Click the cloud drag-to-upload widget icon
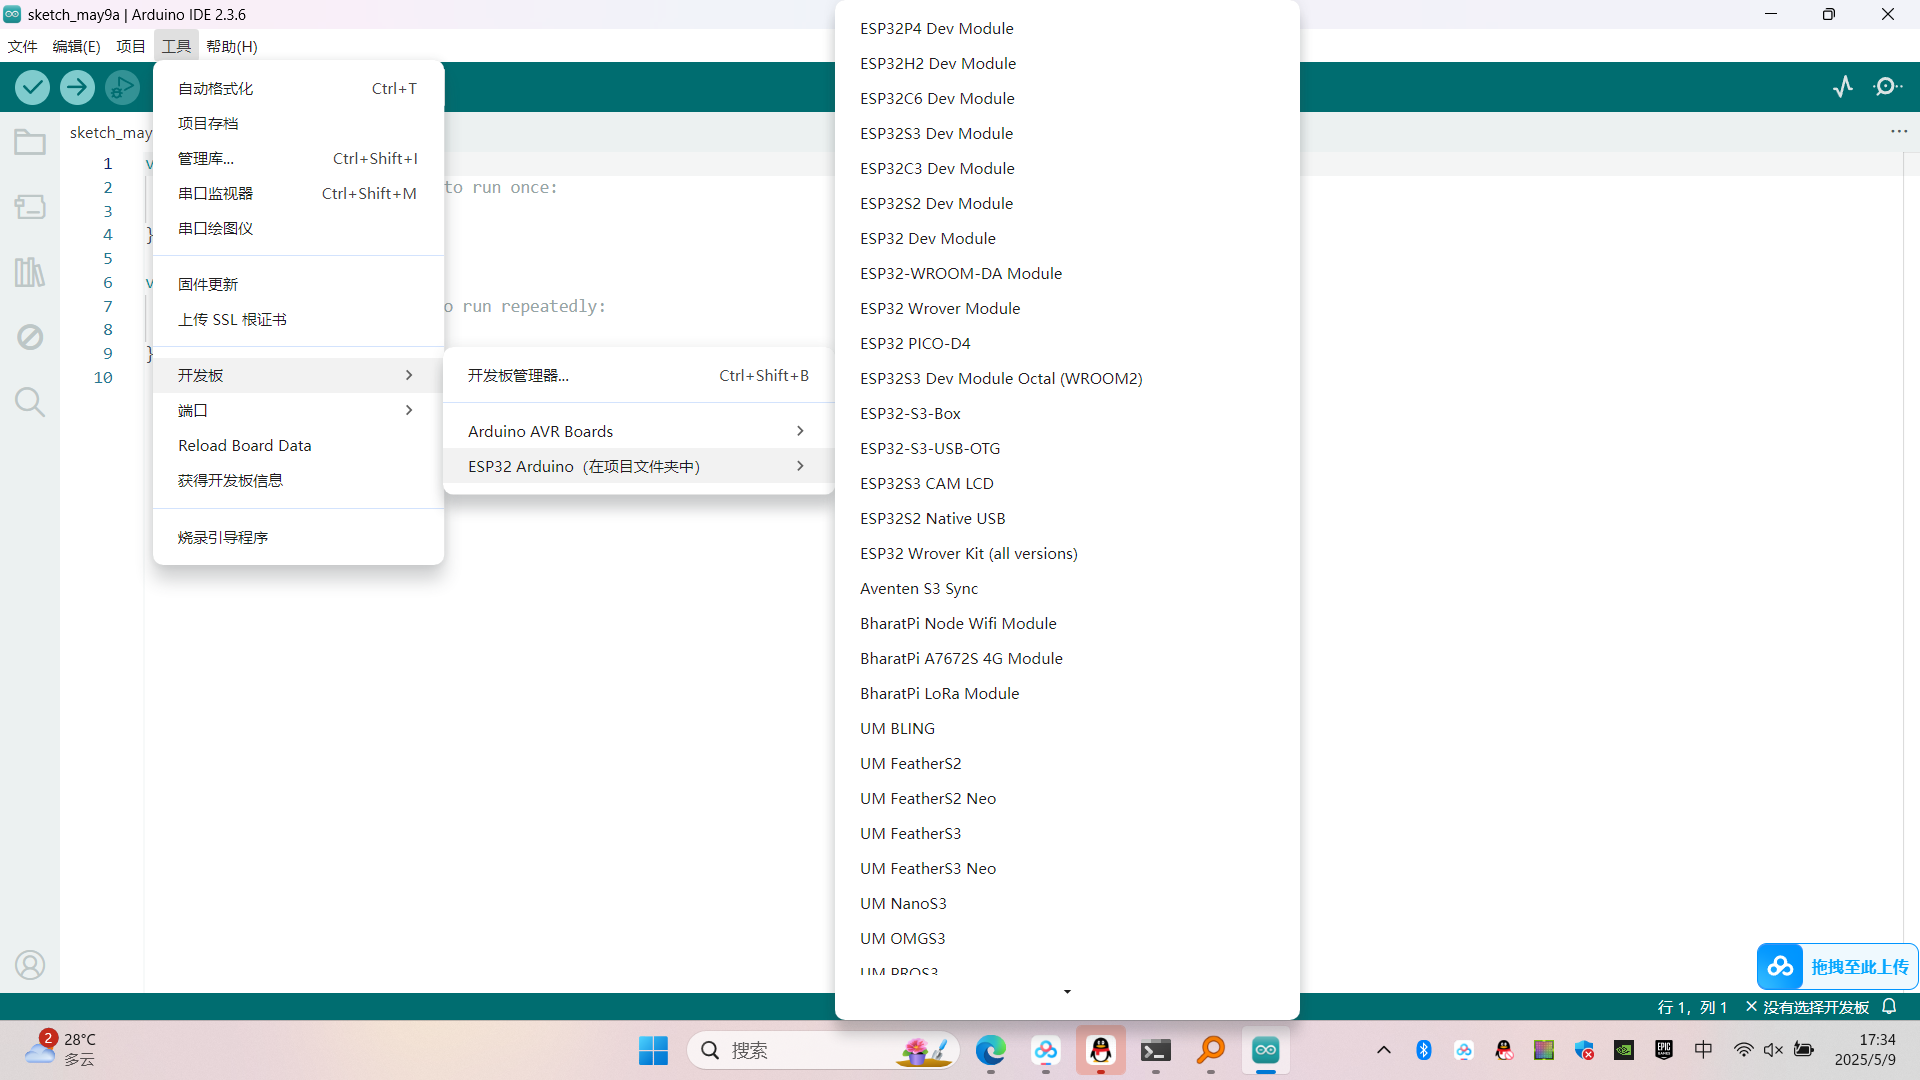1920x1080 pixels. click(x=1780, y=967)
